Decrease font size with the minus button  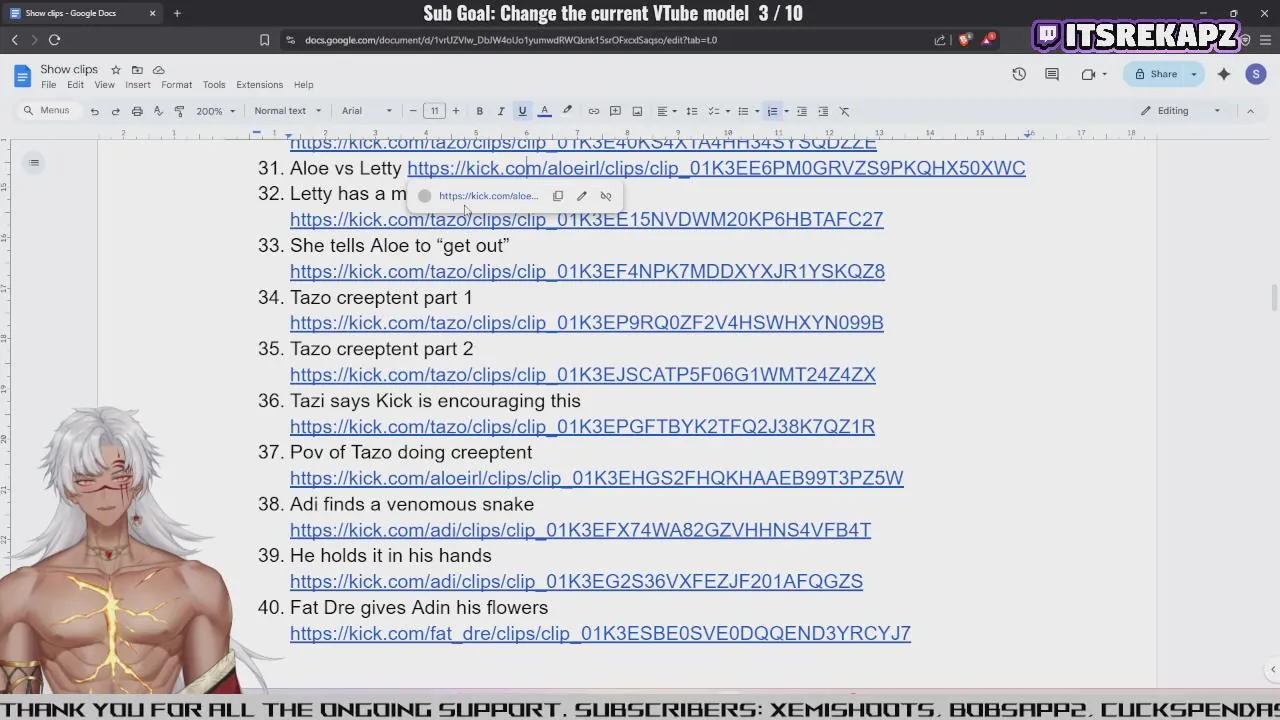[x=413, y=111]
